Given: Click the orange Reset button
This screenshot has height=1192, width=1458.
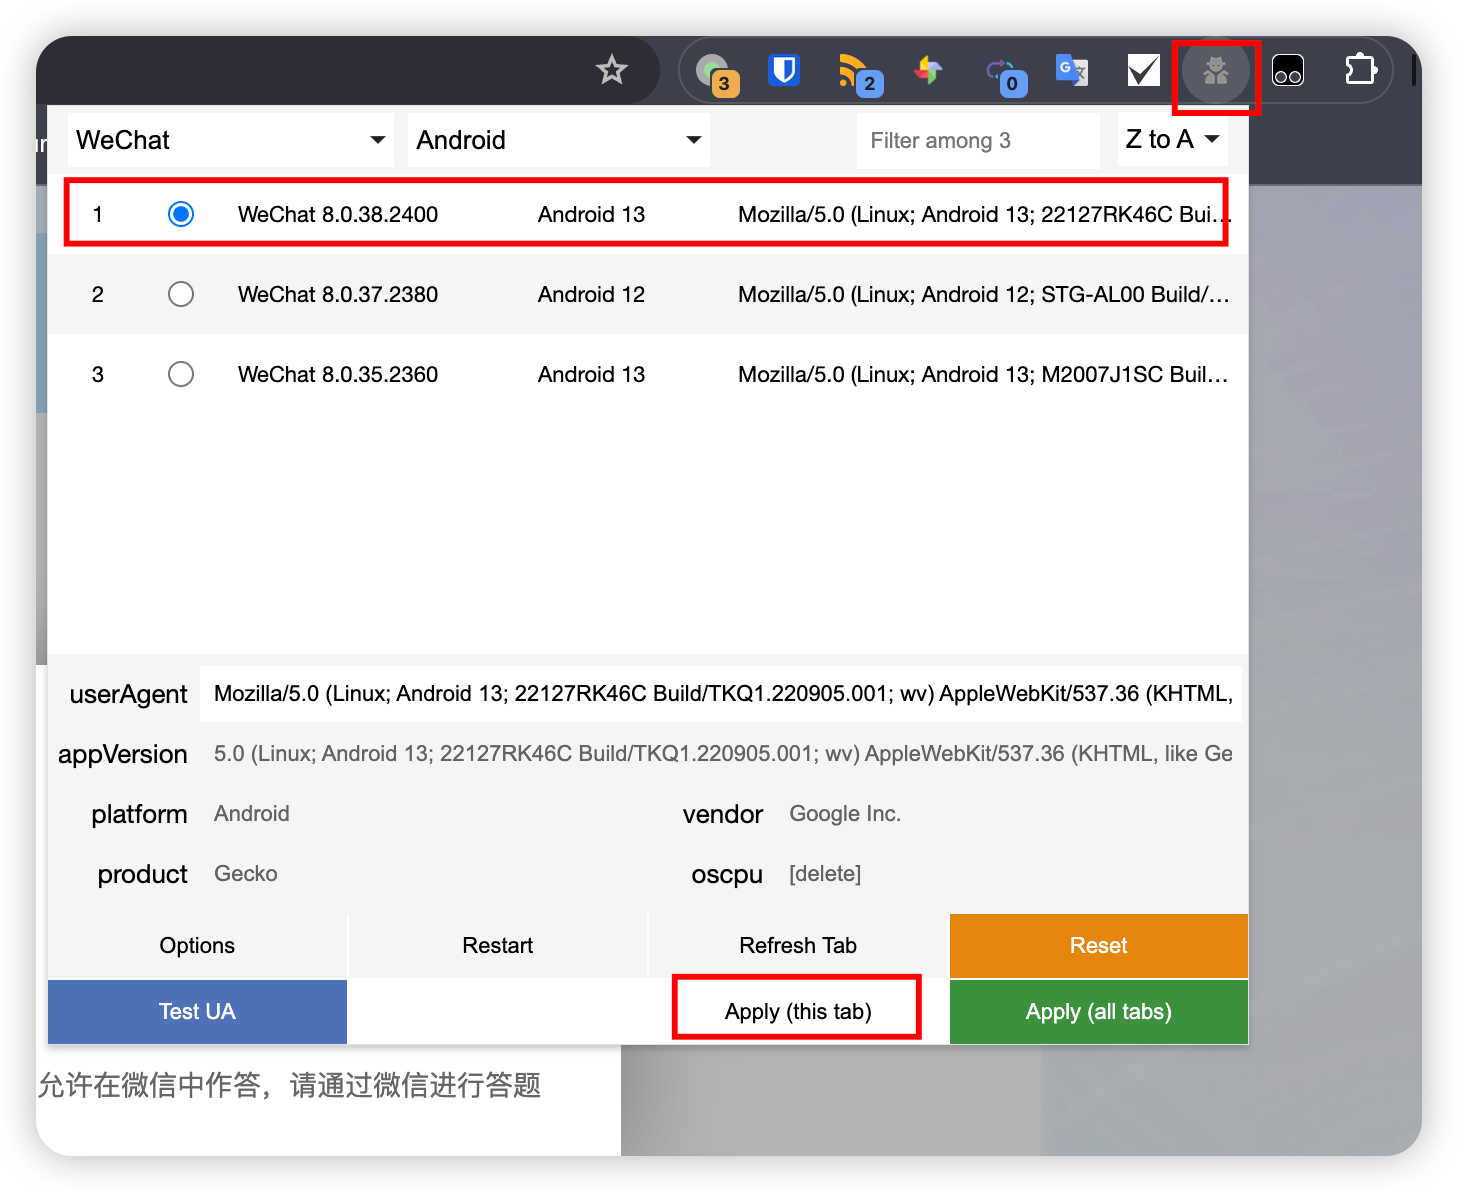Looking at the screenshot, I should (1099, 946).
